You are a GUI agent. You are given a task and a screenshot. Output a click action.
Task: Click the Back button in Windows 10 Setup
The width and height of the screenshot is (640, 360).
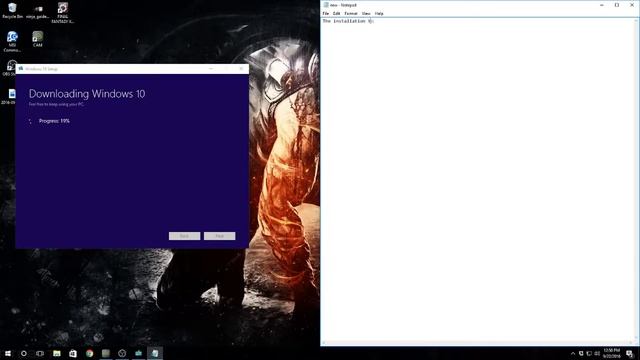(184, 236)
